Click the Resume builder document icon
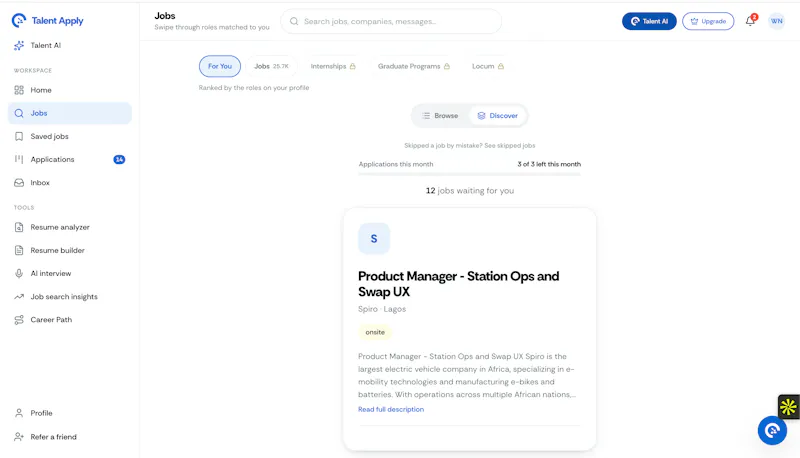Image resolution: width=800 pixels, height=458 pixels. click(19, 250)
